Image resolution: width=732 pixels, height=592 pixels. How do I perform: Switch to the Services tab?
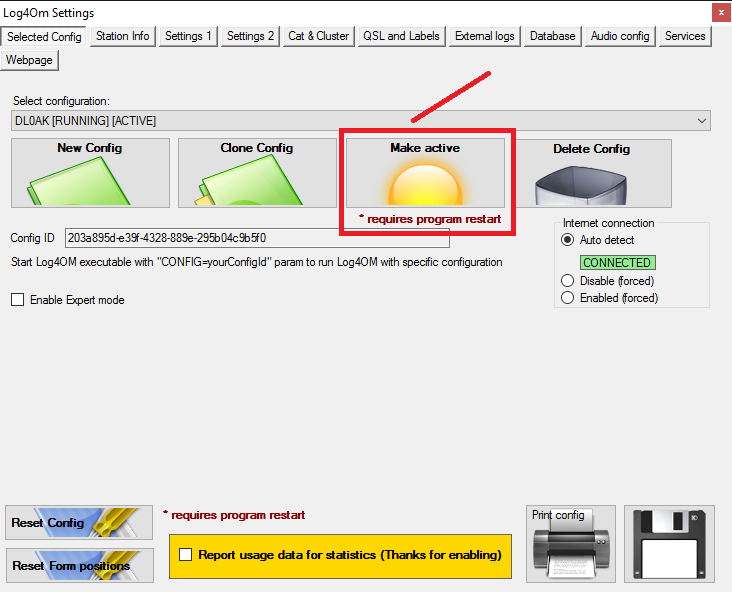(x=685, y=36)
